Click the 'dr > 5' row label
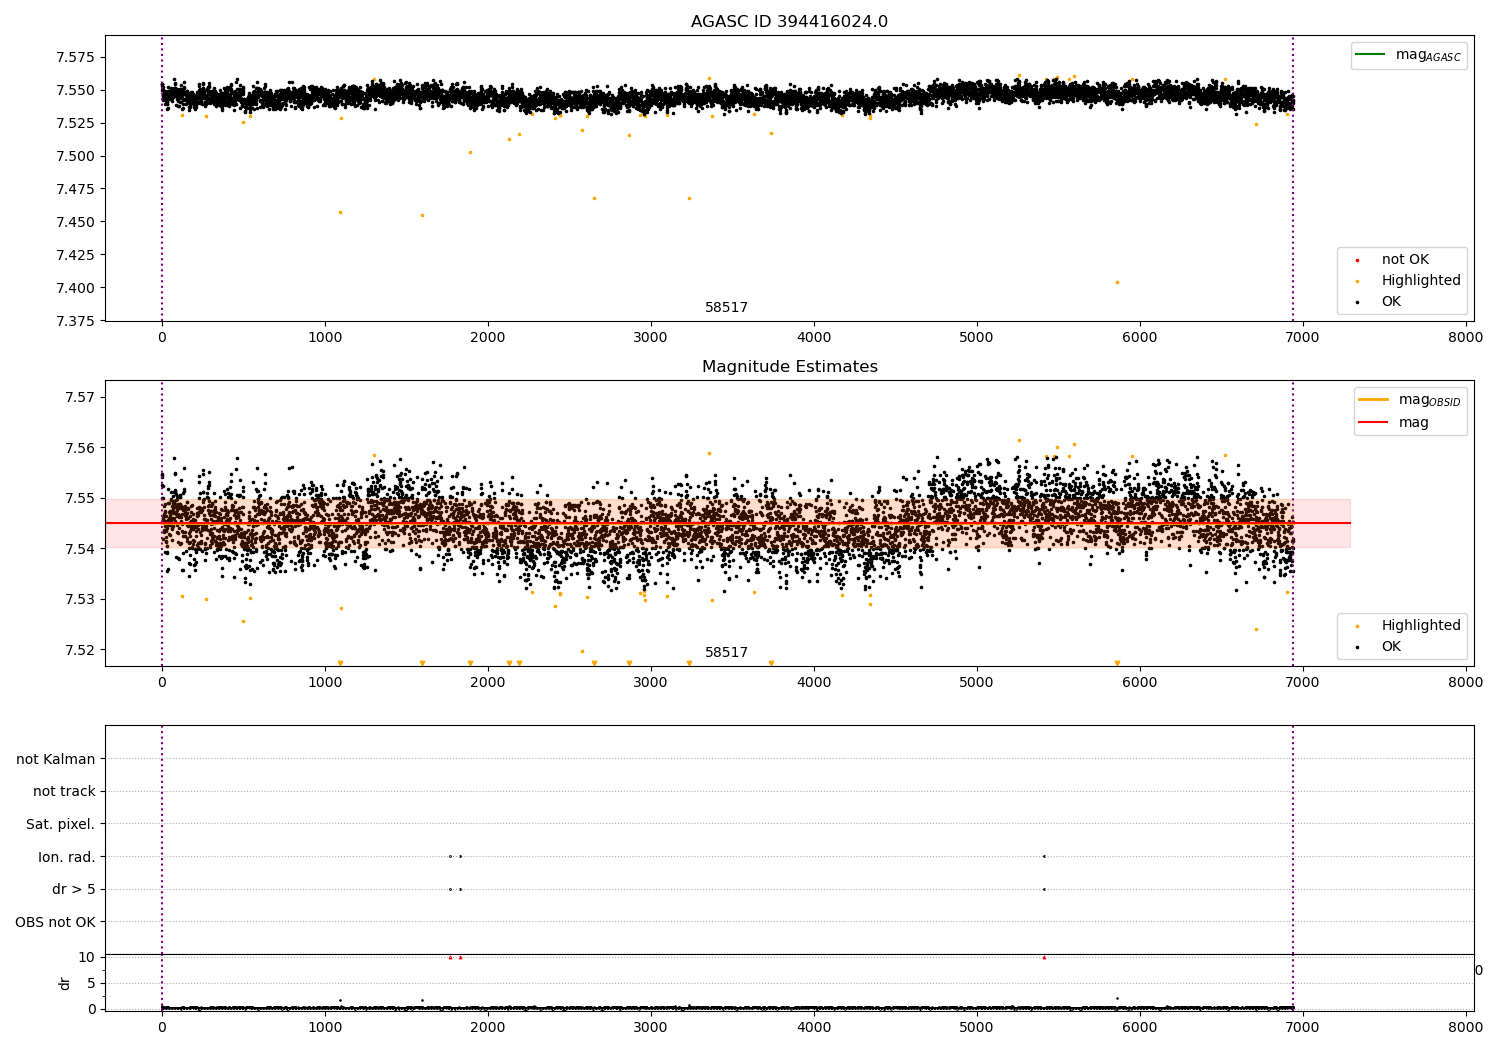Viewport: 1500px width, 1050px height. 74,889
